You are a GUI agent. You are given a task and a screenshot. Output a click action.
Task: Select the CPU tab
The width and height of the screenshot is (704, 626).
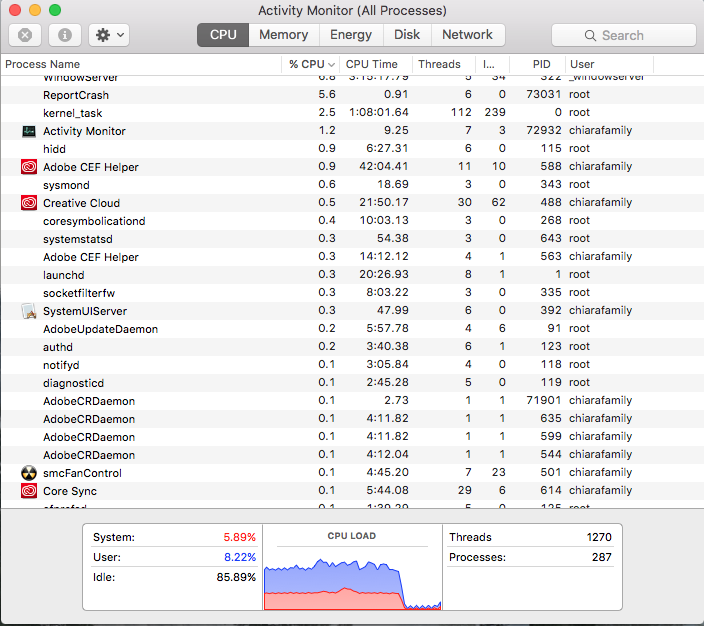pyautogui.click(x=223, y=35)
